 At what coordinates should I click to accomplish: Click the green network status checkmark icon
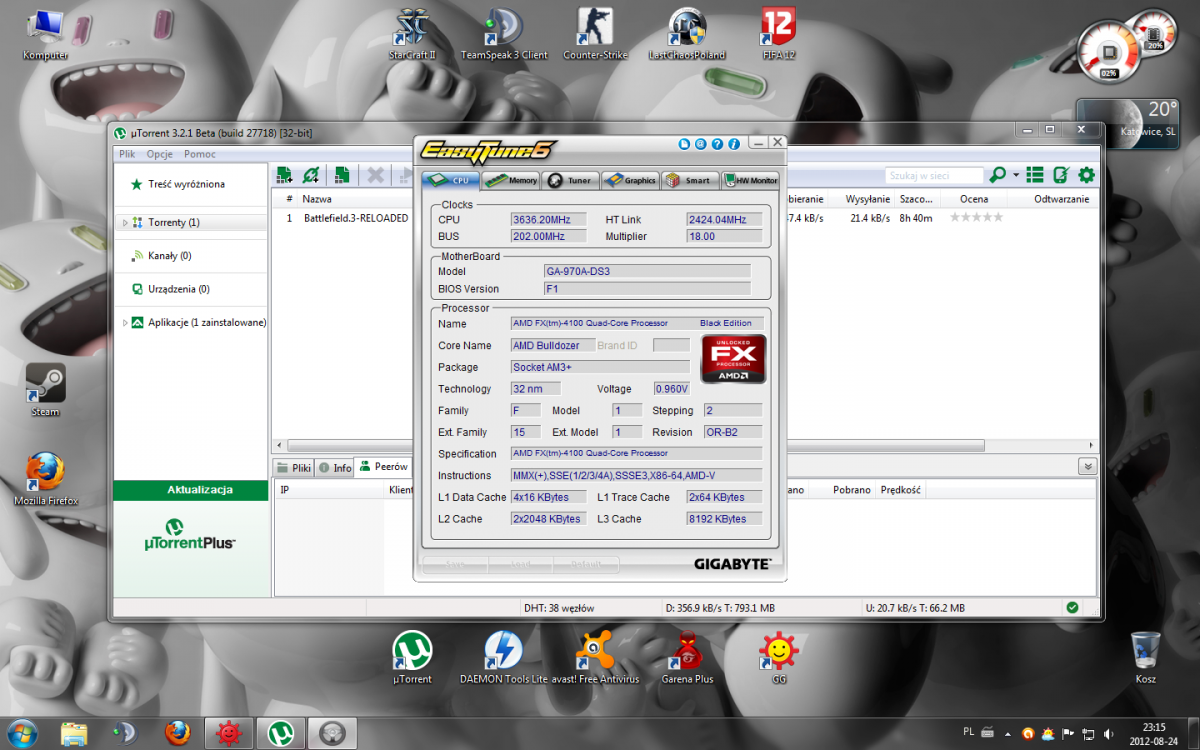pos(1072,607)
